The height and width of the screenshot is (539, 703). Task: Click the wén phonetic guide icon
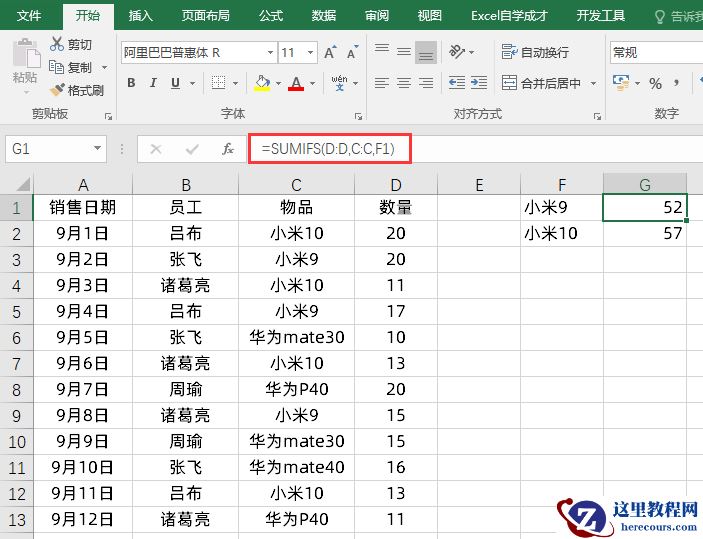coord(339,83)
